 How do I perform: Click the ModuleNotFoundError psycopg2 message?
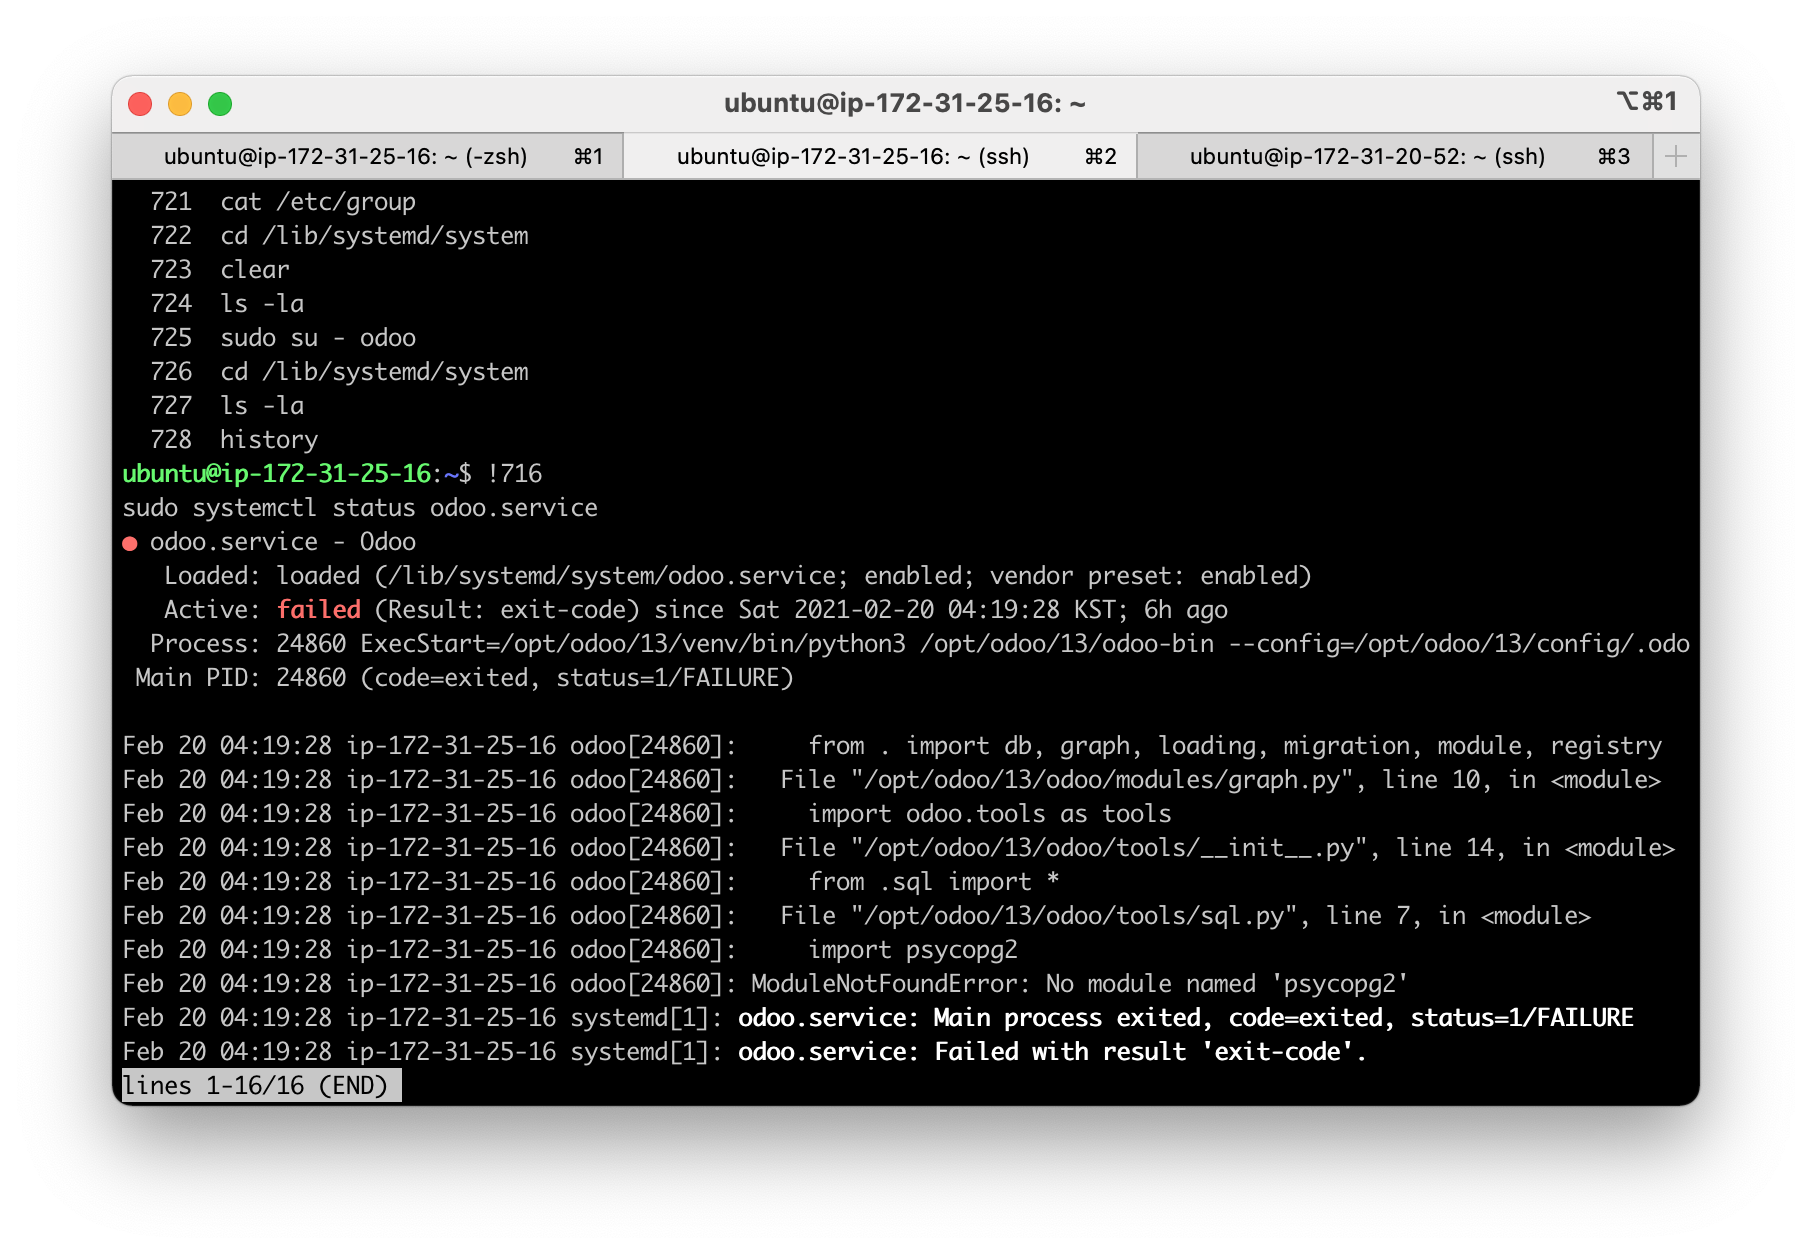click(x=1080, y=984)
